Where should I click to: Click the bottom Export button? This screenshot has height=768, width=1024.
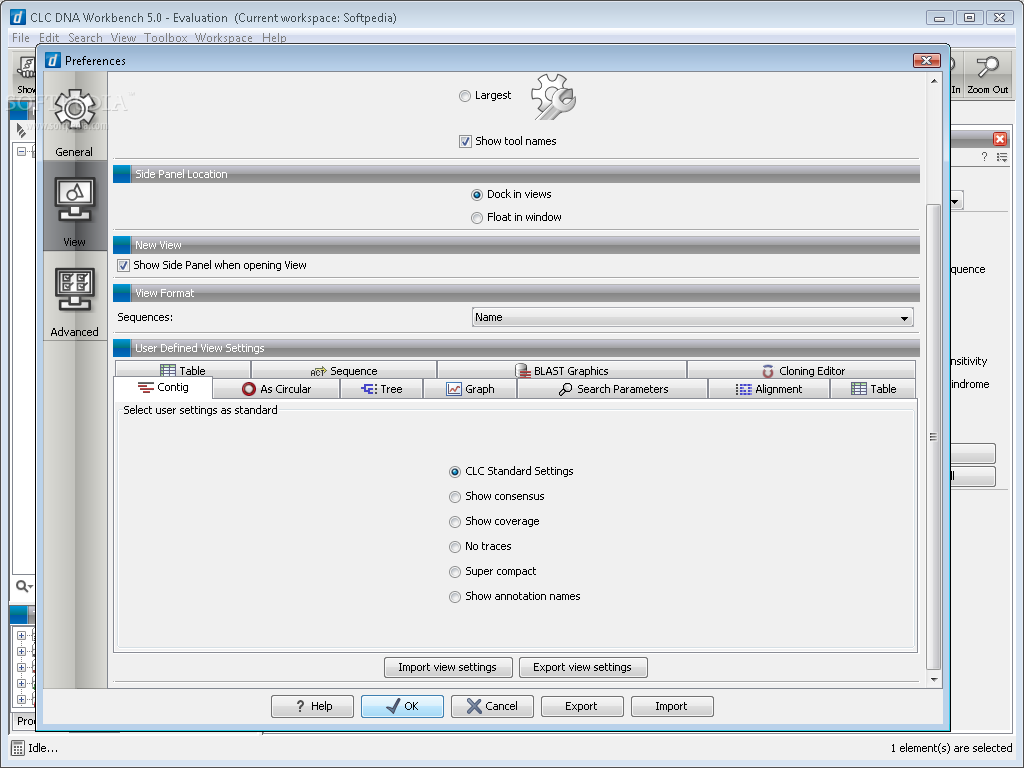[x=582, y=706]
